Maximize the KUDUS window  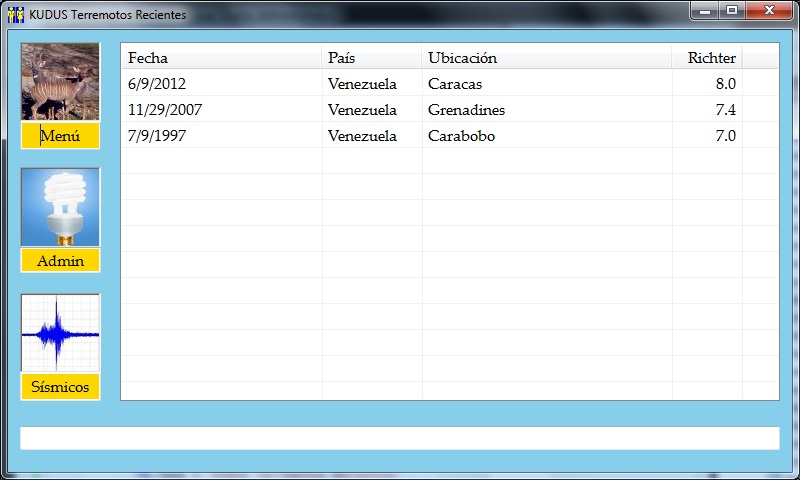[732, 11]
